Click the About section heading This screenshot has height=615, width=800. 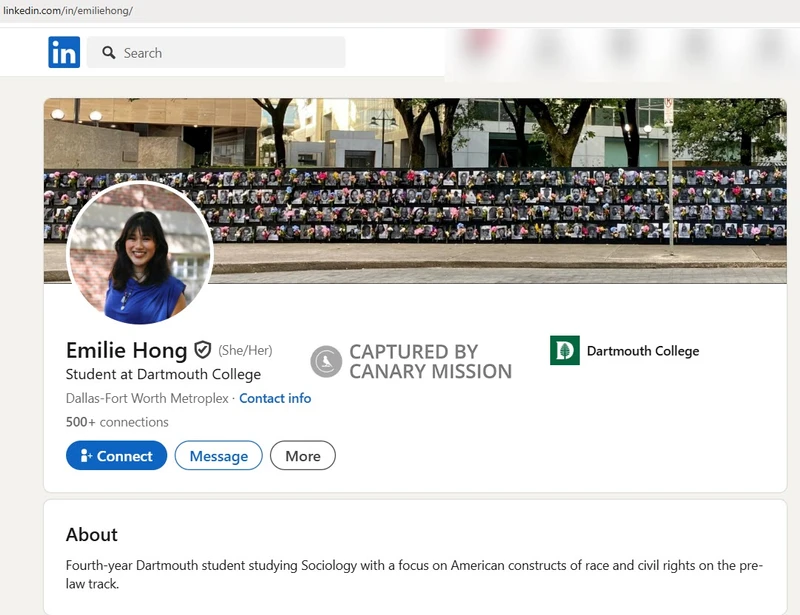point(93,535)
